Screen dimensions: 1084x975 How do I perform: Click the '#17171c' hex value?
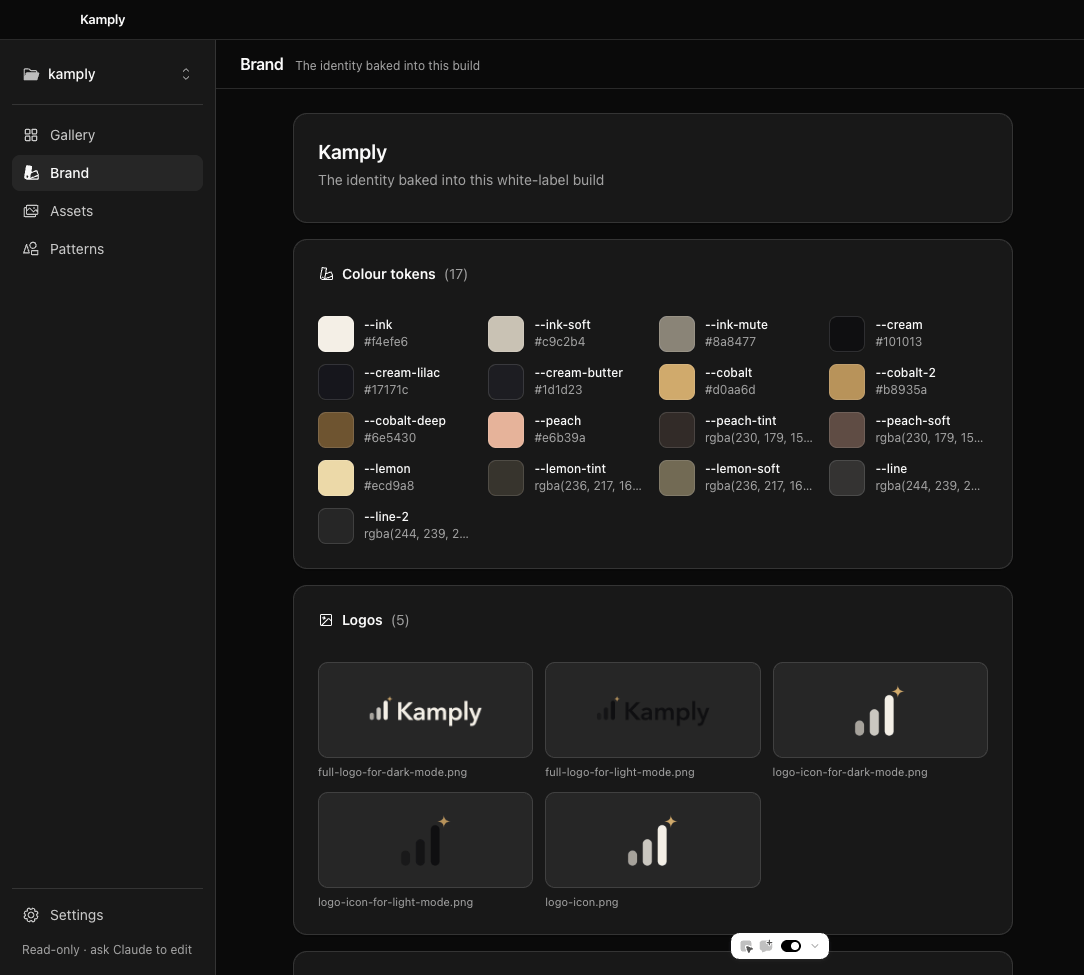coord(386,389)
